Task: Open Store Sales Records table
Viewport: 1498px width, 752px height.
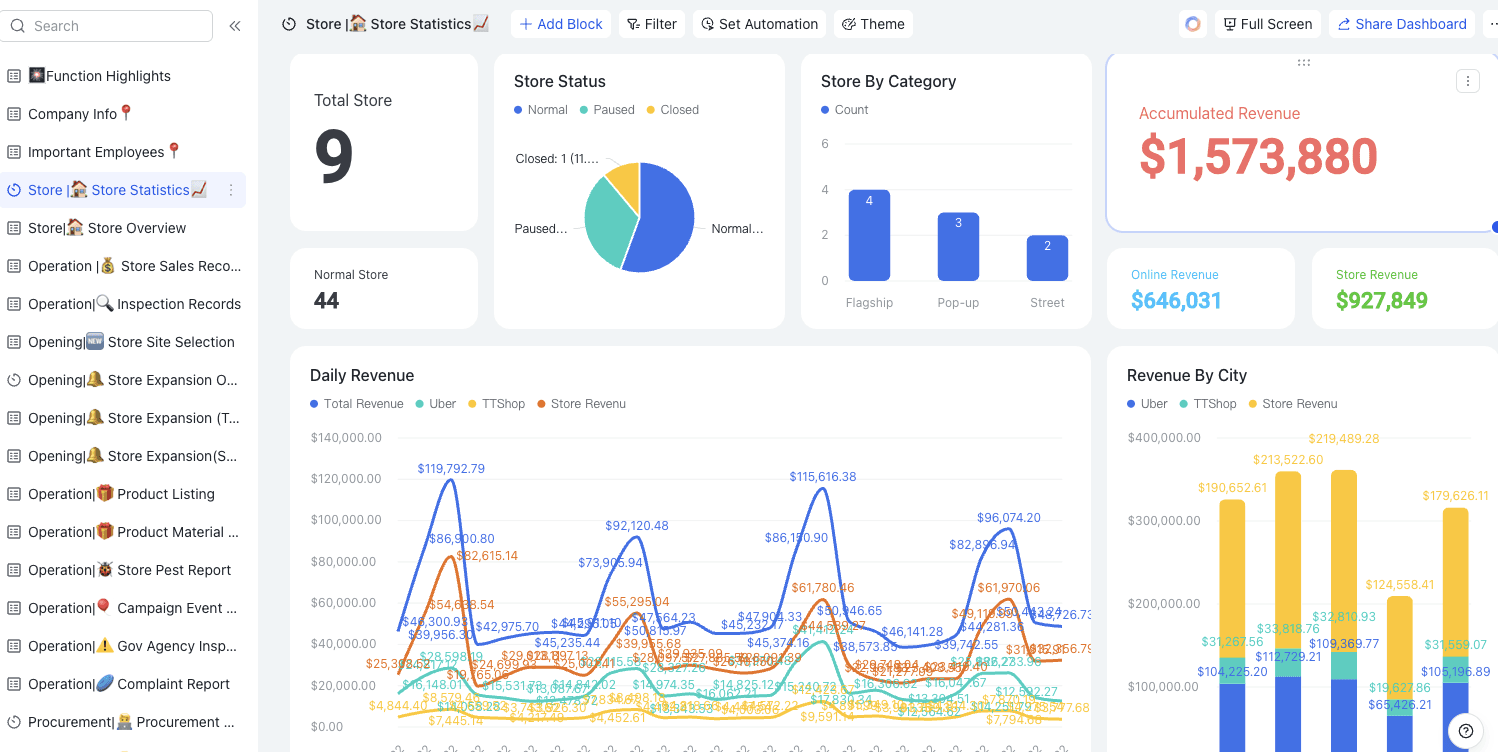Action: (x=123, y=266)
